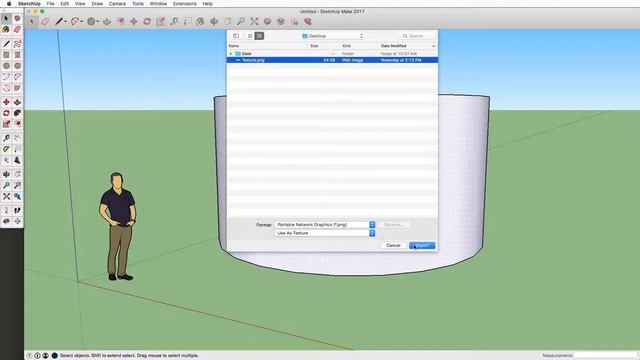Open the Edit menu
Image resolution: width=640 pixels, height=360 pixels.
64,4
